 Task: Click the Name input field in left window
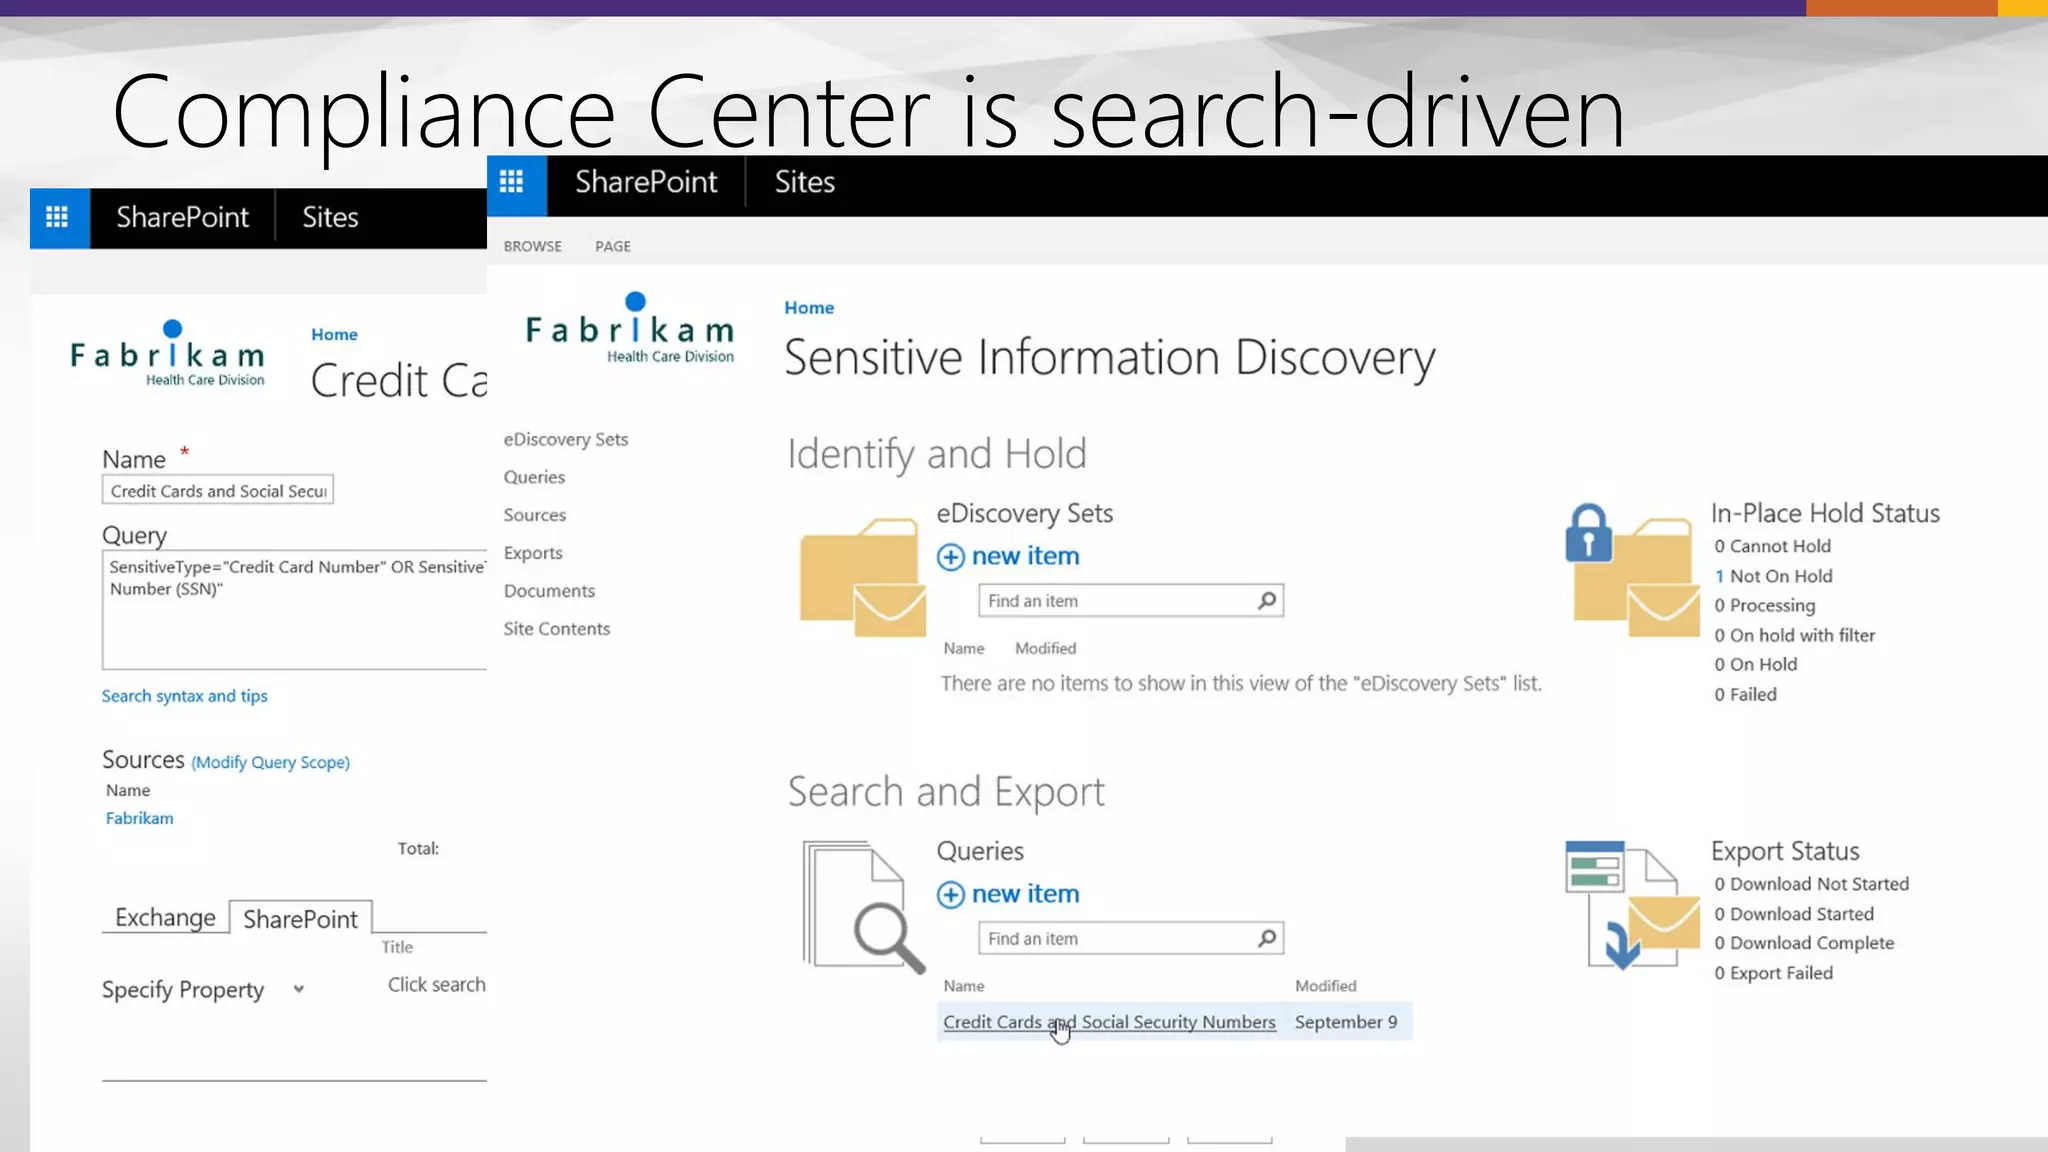pos(217,491)
